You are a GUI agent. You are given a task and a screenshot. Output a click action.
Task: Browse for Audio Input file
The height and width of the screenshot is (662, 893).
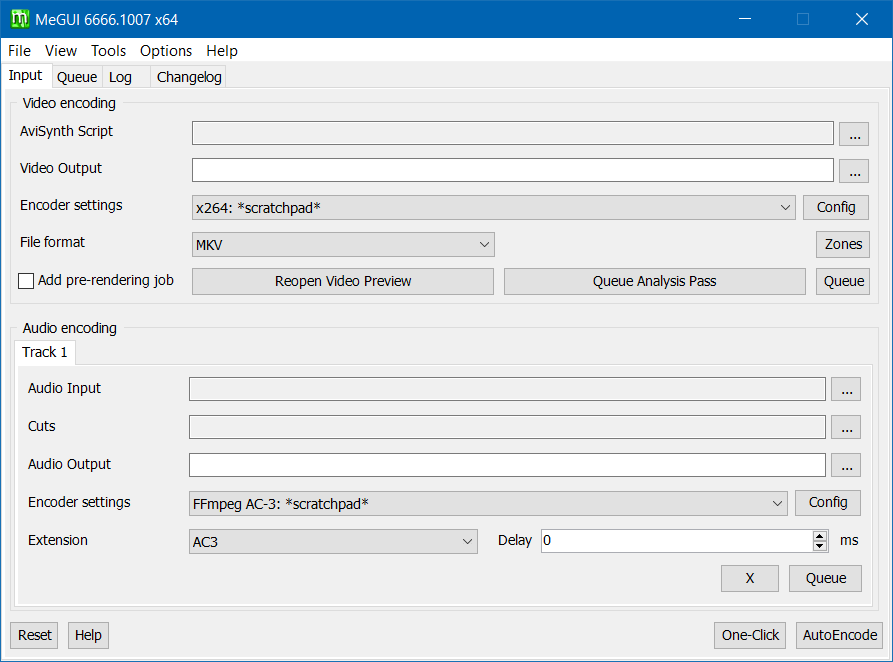coord(845,390)
